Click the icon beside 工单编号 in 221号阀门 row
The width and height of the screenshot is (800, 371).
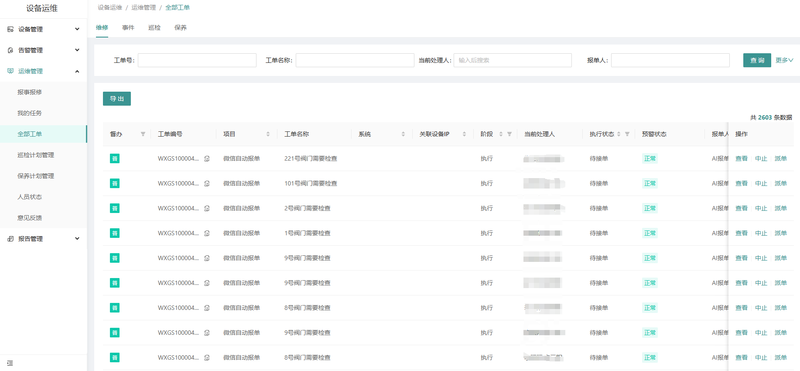[207, 159]
